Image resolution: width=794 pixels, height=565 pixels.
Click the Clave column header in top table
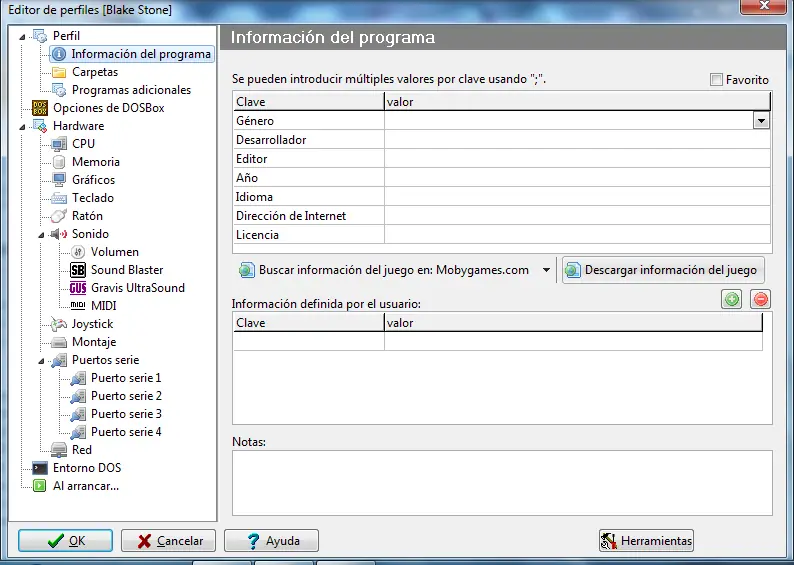coord(309,102)
